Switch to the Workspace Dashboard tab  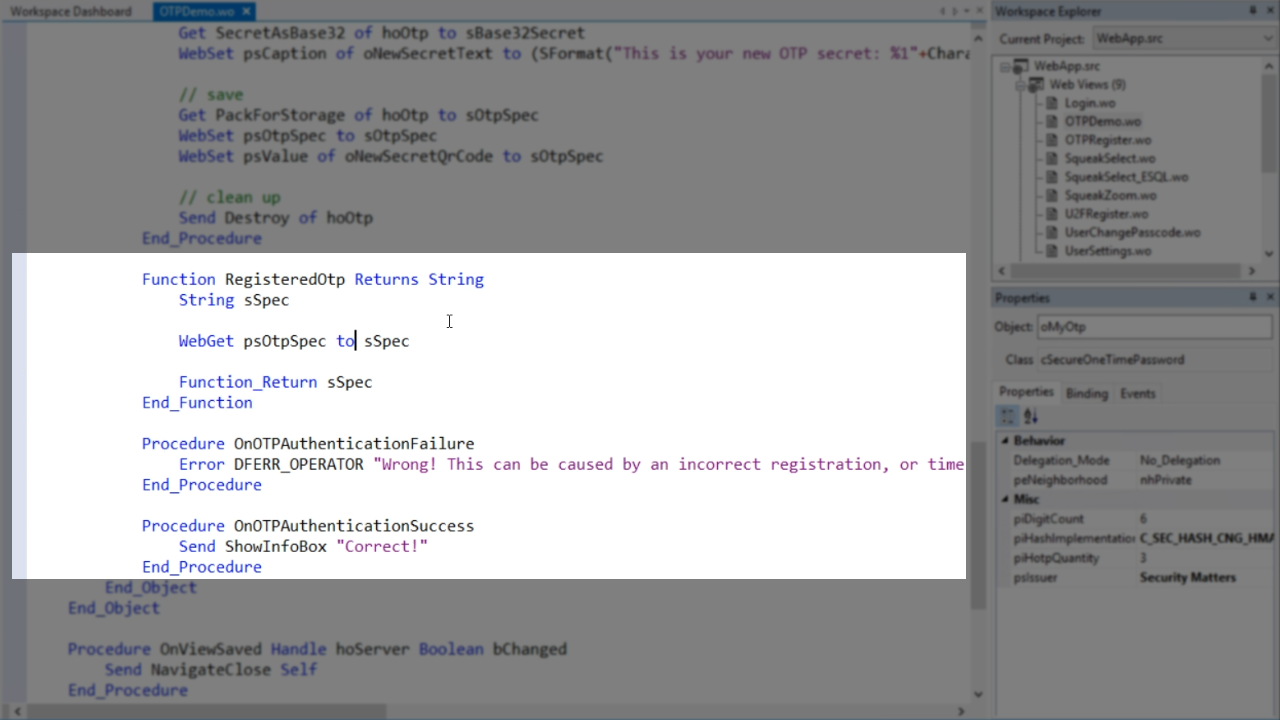point(71,12)
